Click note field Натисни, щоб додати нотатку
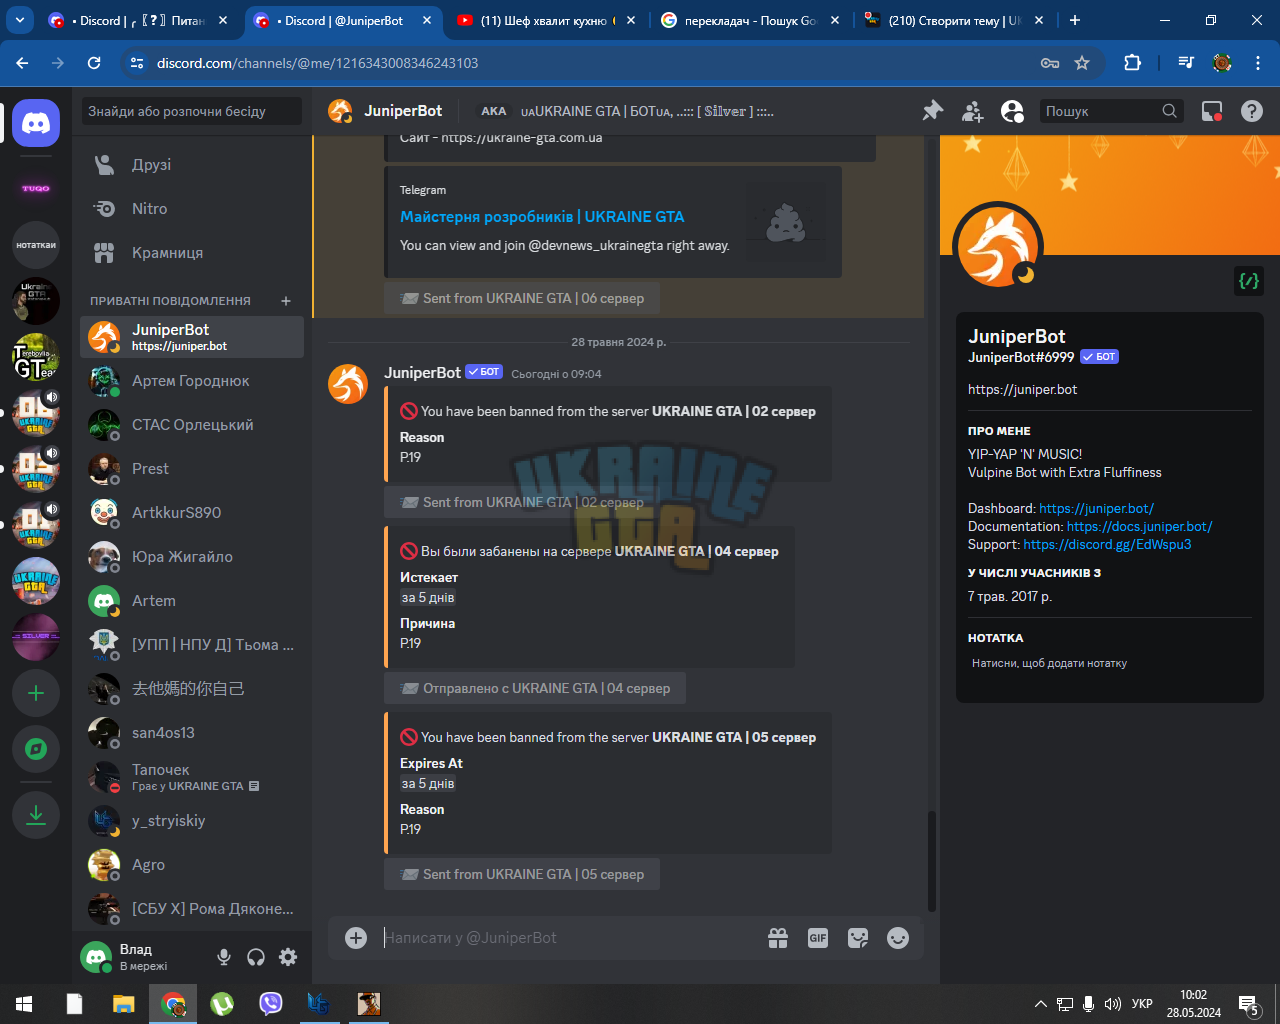 tap(1108, 664)
